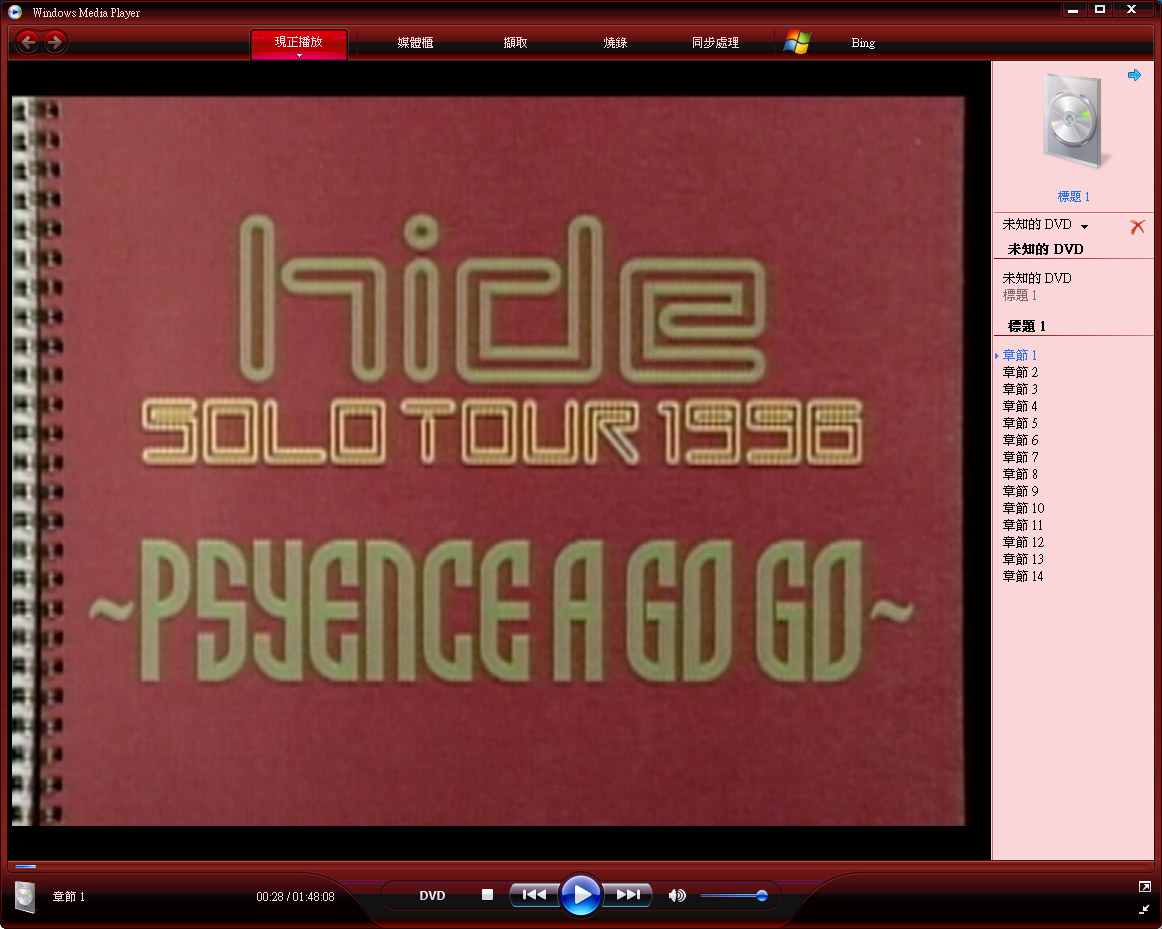Click the seek bar to change position

(581, 865)
